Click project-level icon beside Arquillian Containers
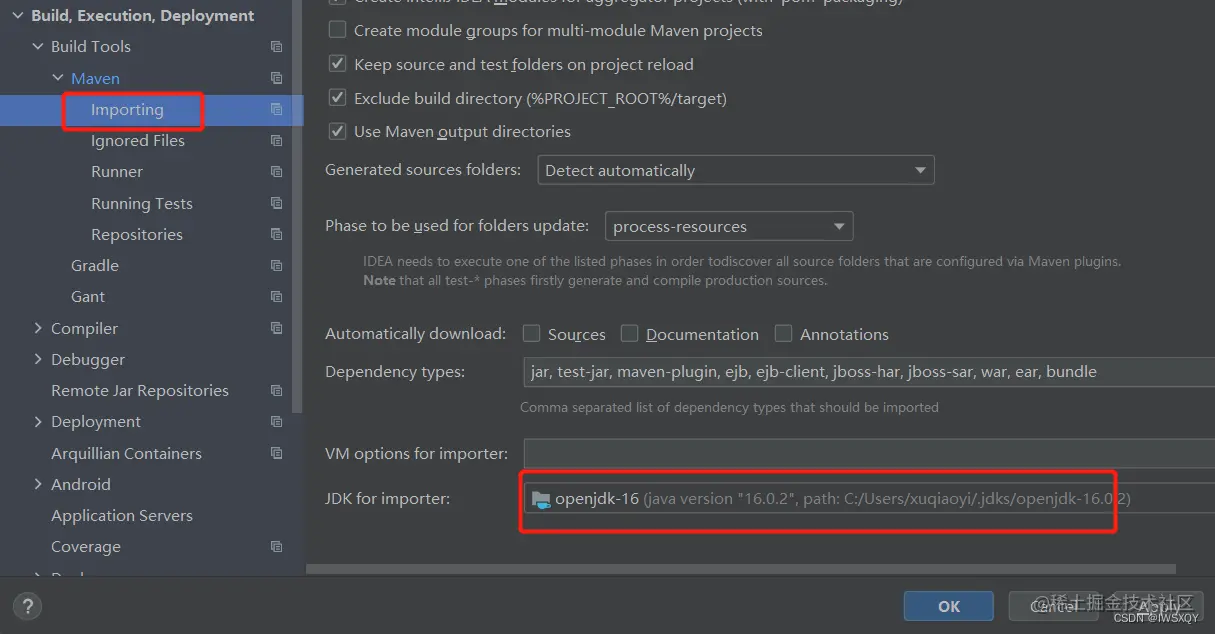Screen dimensions: 1215x634 click(x=277, y=453)
